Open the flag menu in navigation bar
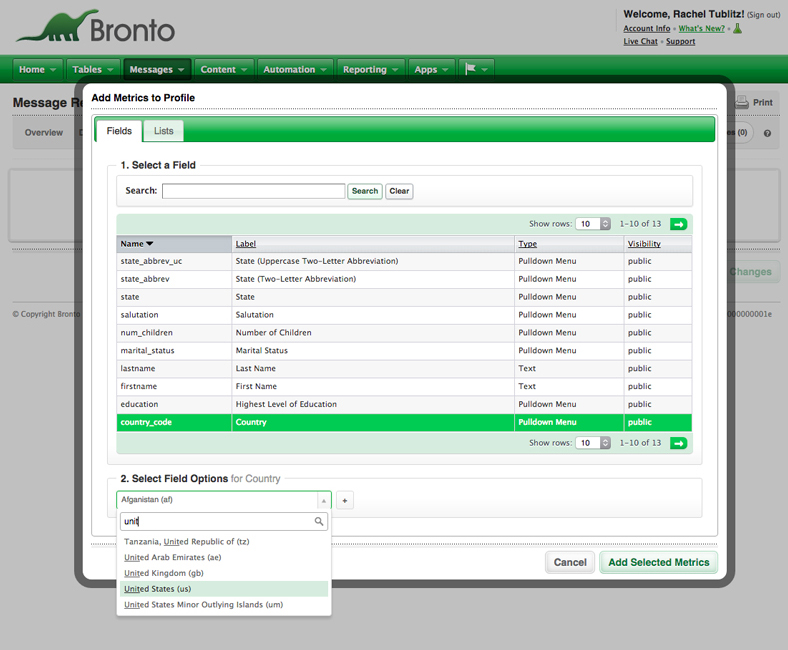 click(x=475, y=69)
